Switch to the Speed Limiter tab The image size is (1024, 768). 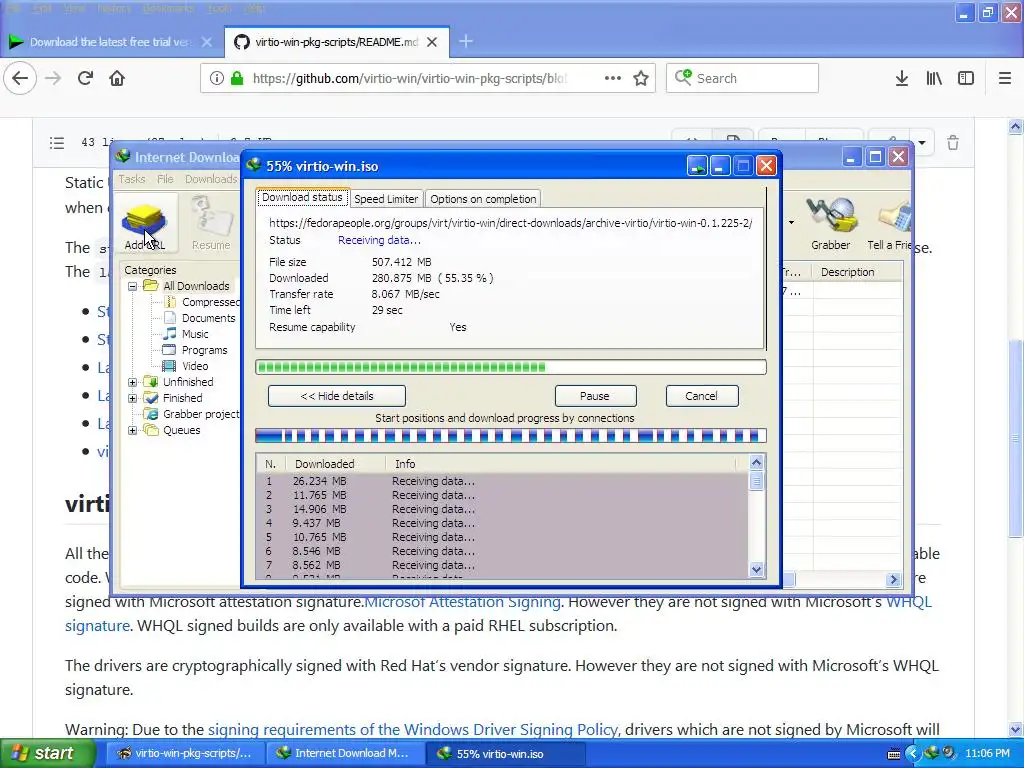coord(386,199)
